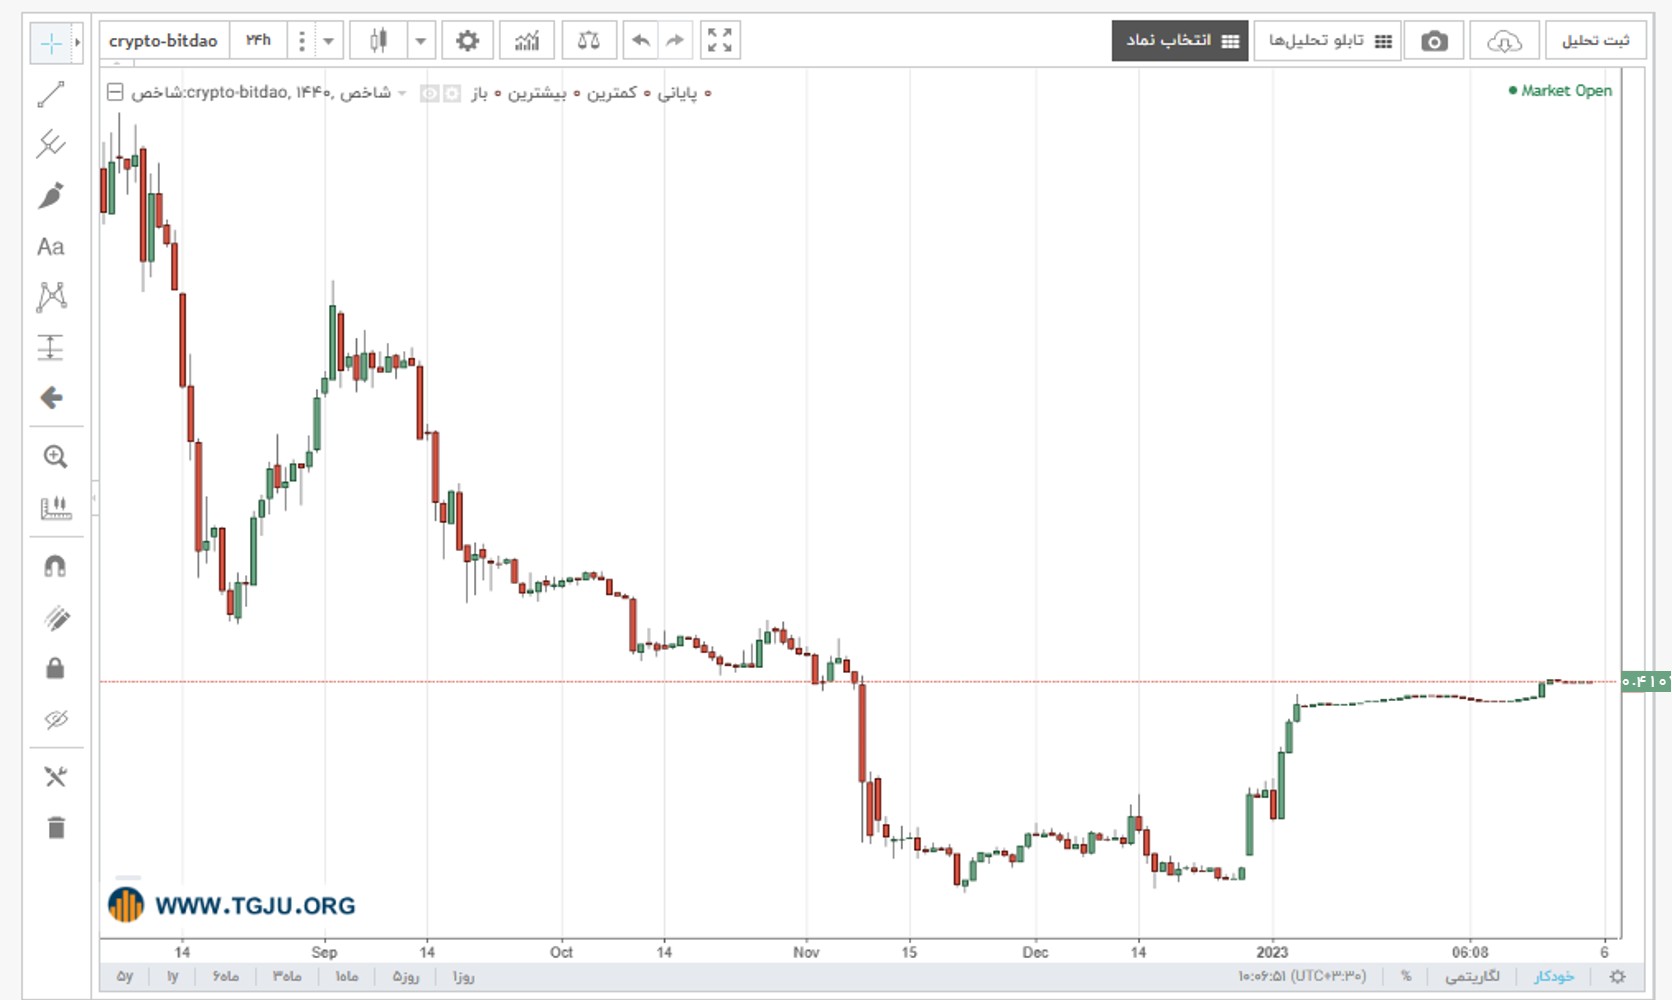This screenshot has width=1672, height=1000.
Task: Click the left arrow marker tool
Action: click(51, 398)
